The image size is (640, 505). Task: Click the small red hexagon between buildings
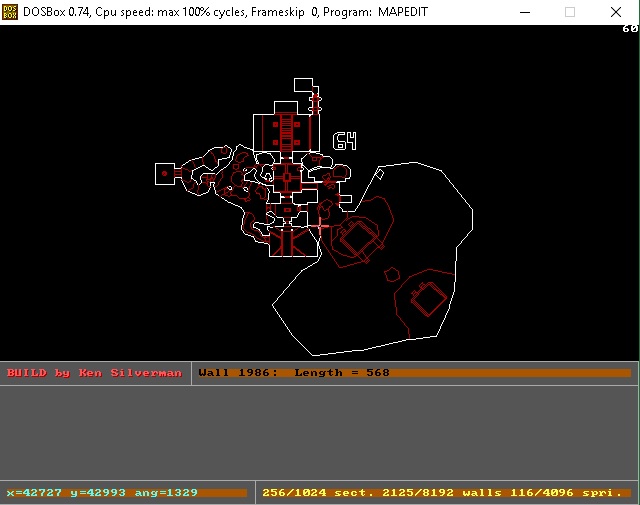coord(393,272)
